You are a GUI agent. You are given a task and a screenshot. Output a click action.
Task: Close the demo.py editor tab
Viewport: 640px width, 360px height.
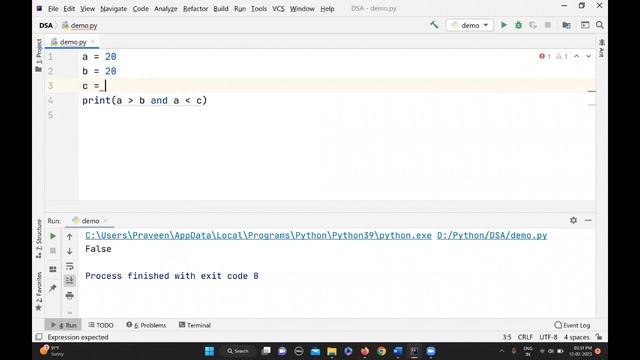[x=93, y=42]
